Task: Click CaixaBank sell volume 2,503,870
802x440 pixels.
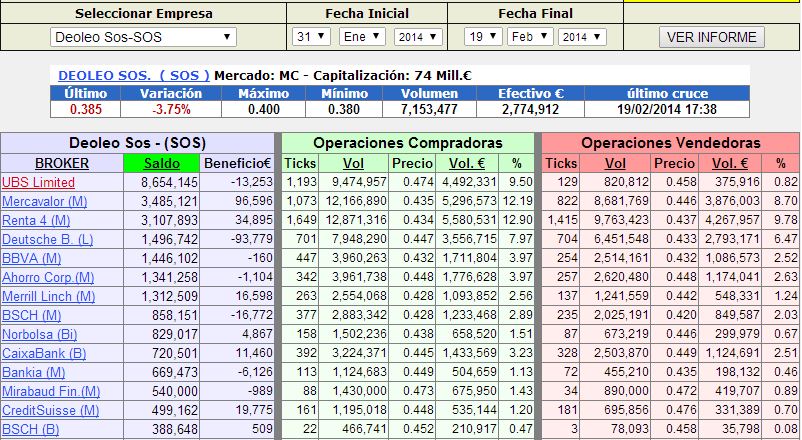Action: click(x=621, y=353)
